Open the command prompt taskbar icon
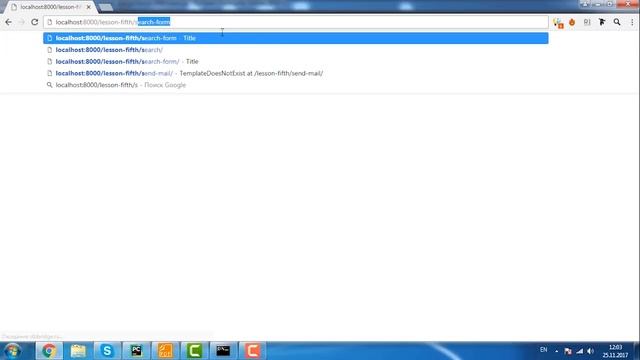640x360 pixels. point(223,351)
